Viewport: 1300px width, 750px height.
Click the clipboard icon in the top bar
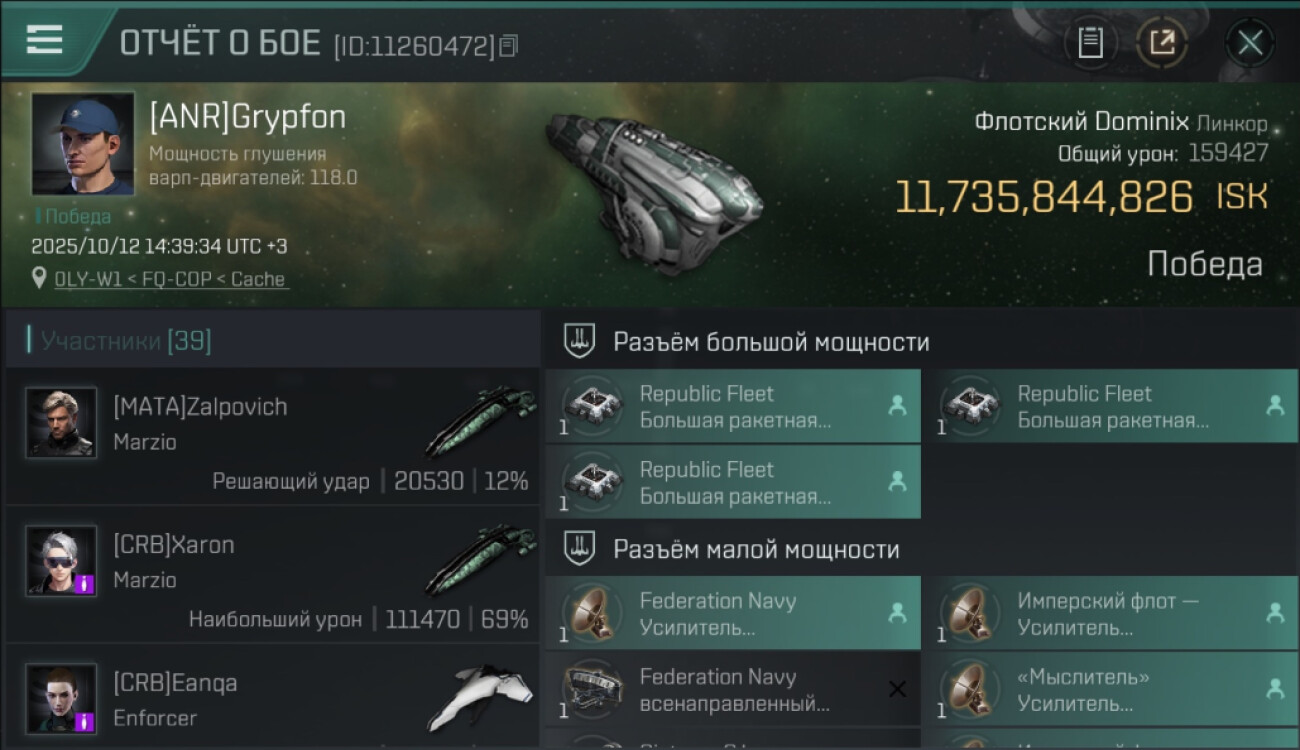1090,43
